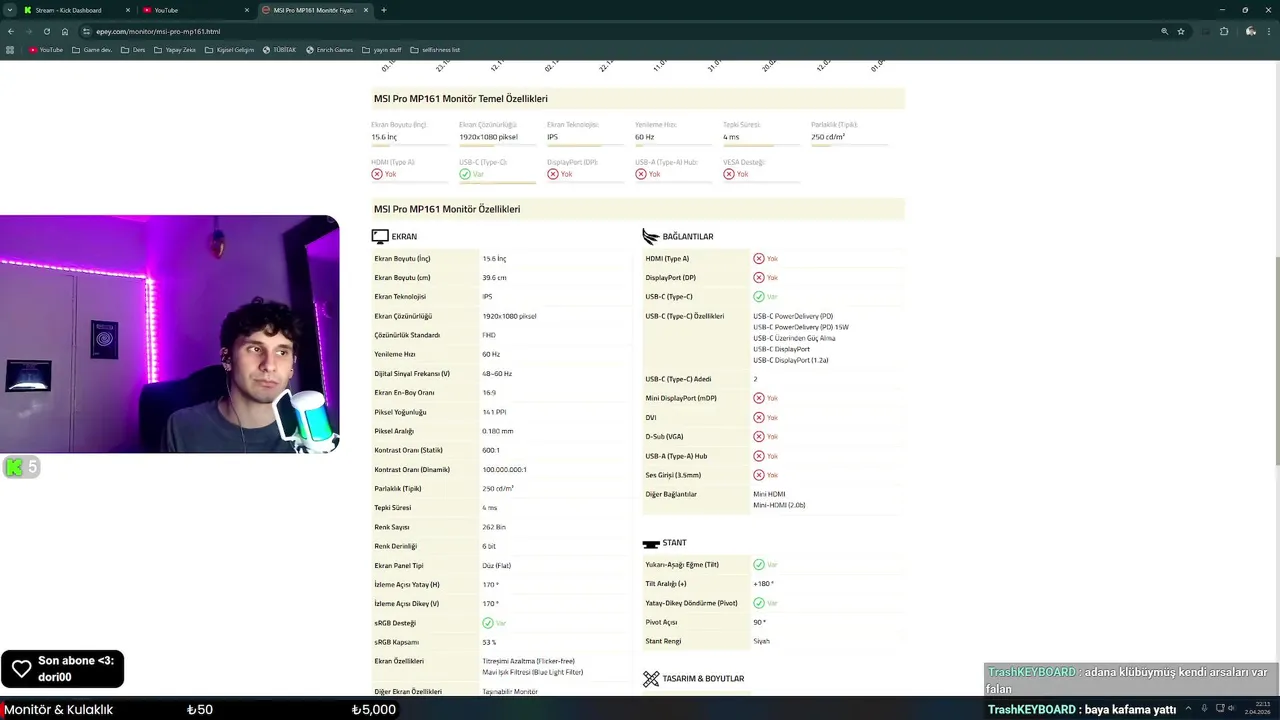The height and width of the screenshot is (720, 1280).
Task: Expand the Yapay Zeka bookmark folder
Action: coord(175,49)
